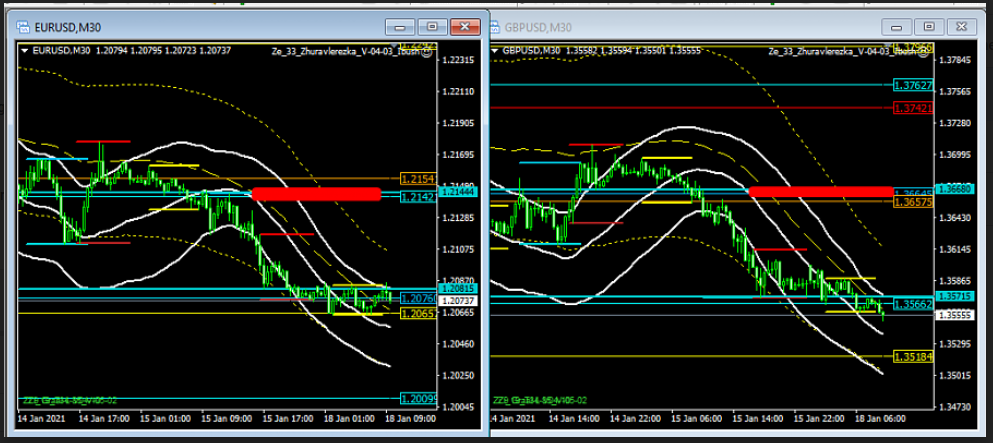Click the EURUSD chart window icon
The width and height of the screenshot is (993, 443).
22,27
